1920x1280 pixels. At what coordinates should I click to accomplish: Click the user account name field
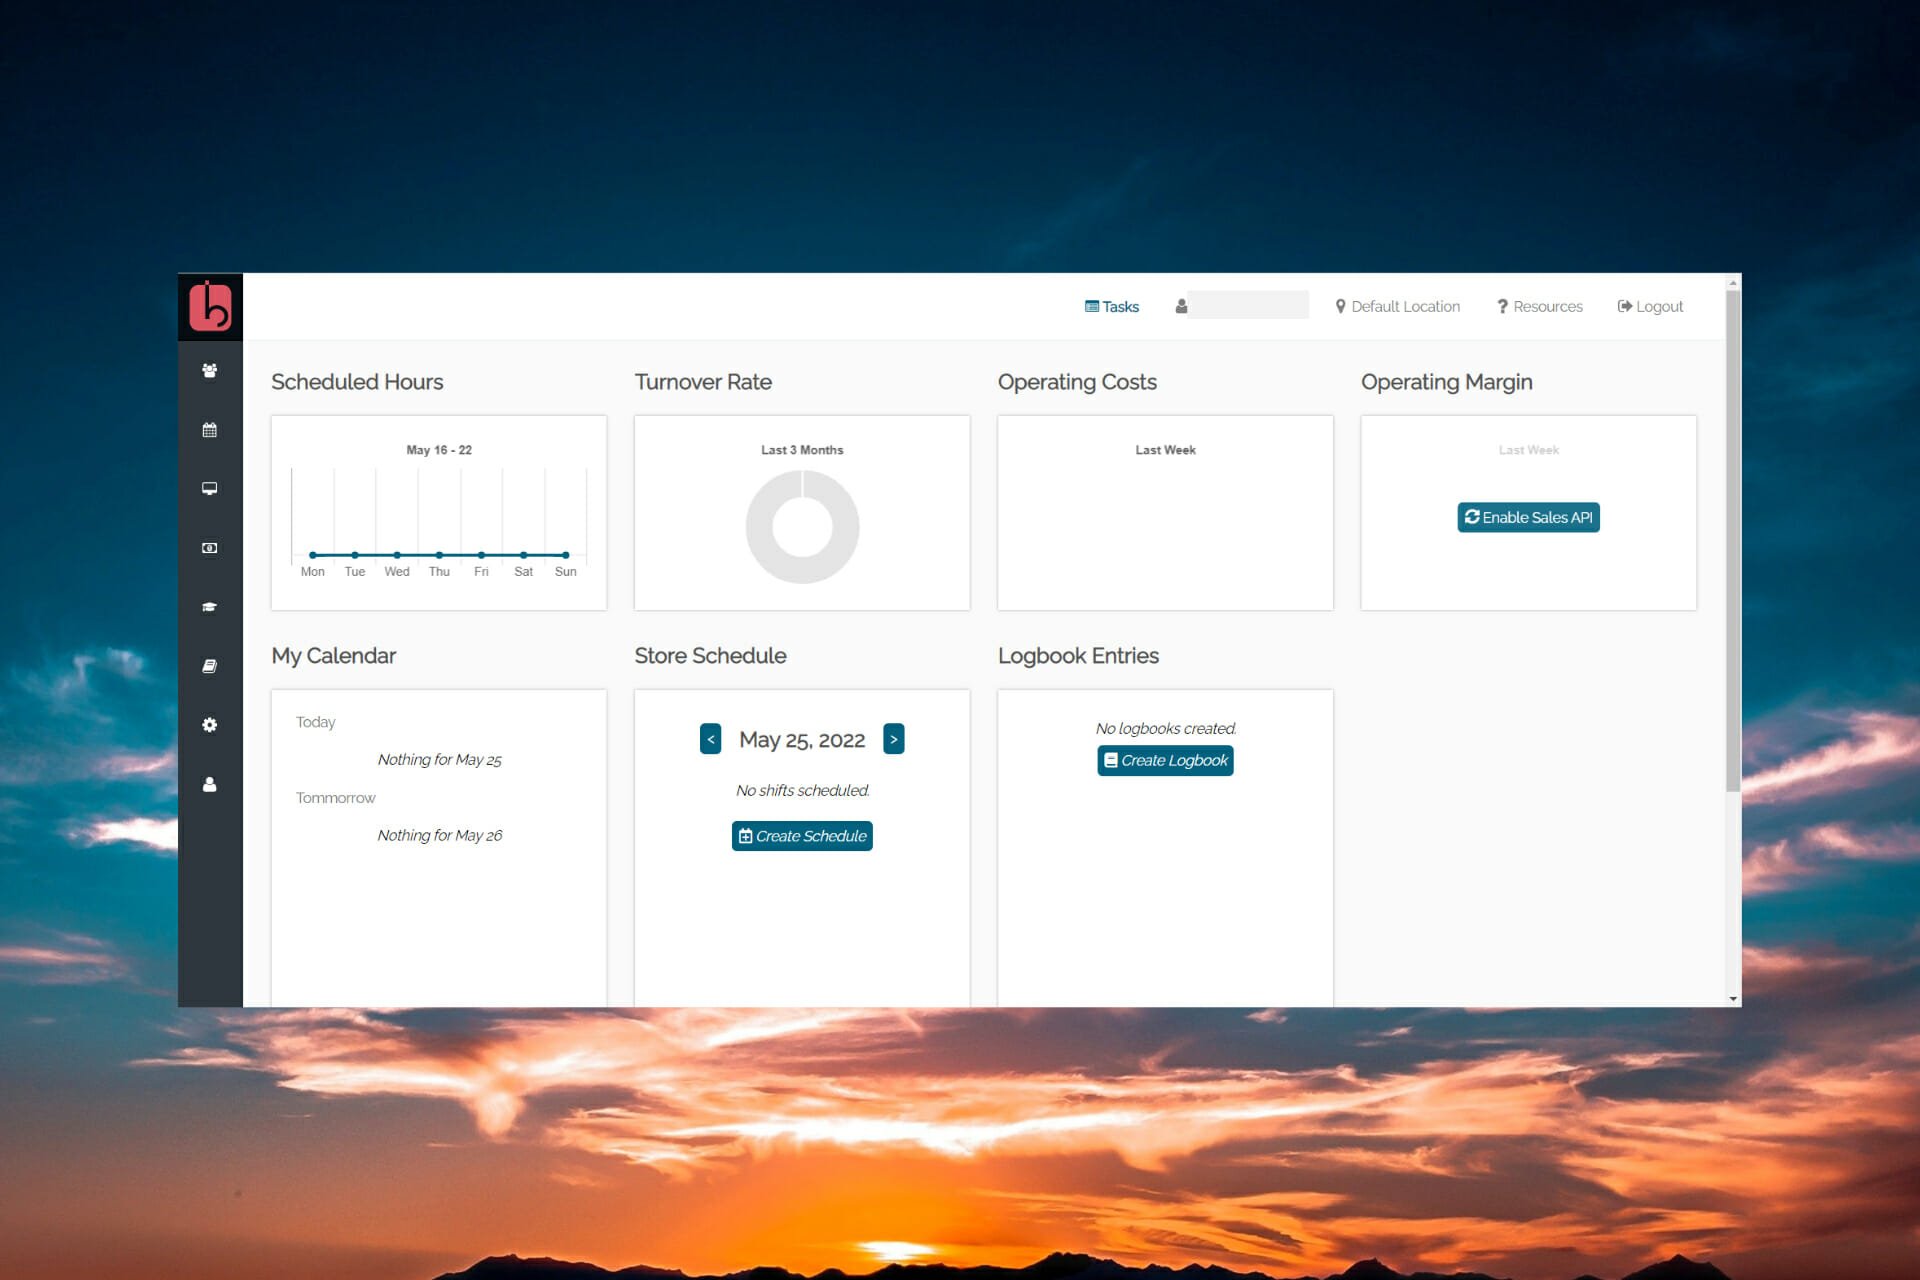coord(1248,305)
